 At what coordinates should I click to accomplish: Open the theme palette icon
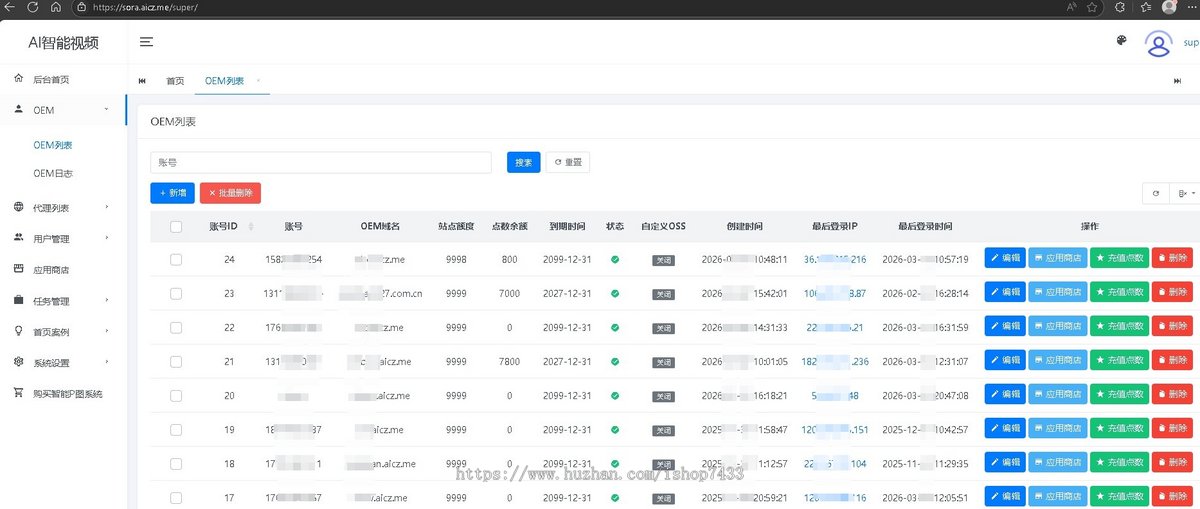(x=1121, y=42)
